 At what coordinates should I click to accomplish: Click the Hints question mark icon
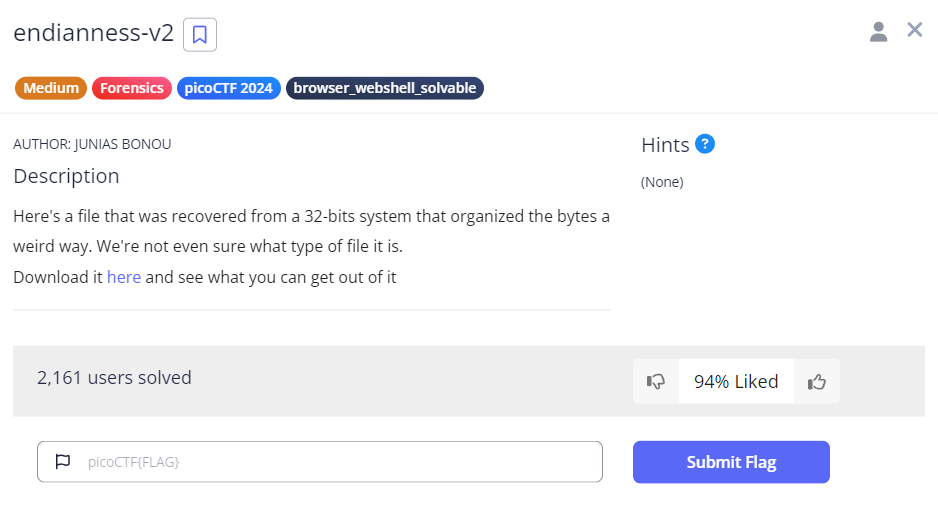click(705, 144)
